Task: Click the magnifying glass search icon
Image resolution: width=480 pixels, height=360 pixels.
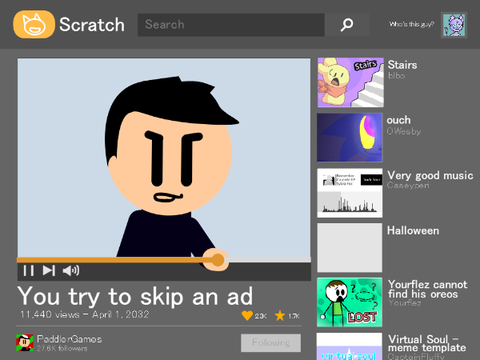Action: [x=347, y=25]
